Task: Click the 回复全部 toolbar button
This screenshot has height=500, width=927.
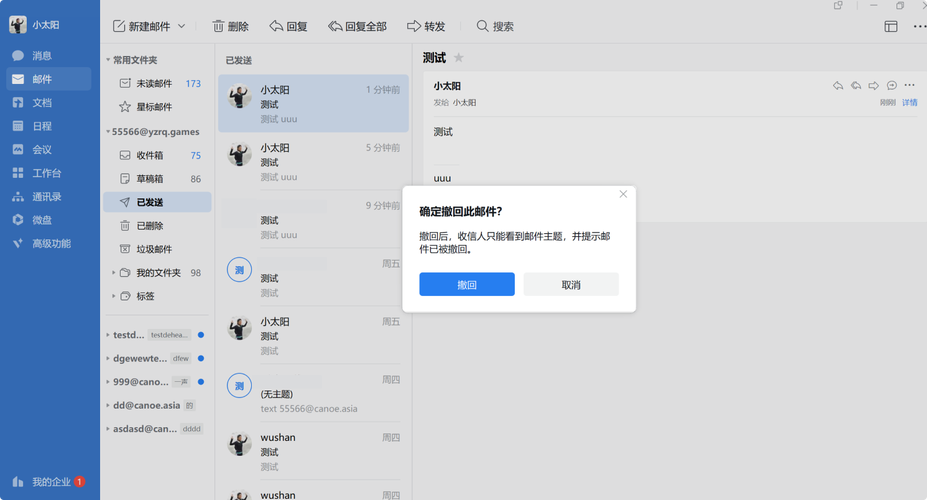Action: coord(358,26)
